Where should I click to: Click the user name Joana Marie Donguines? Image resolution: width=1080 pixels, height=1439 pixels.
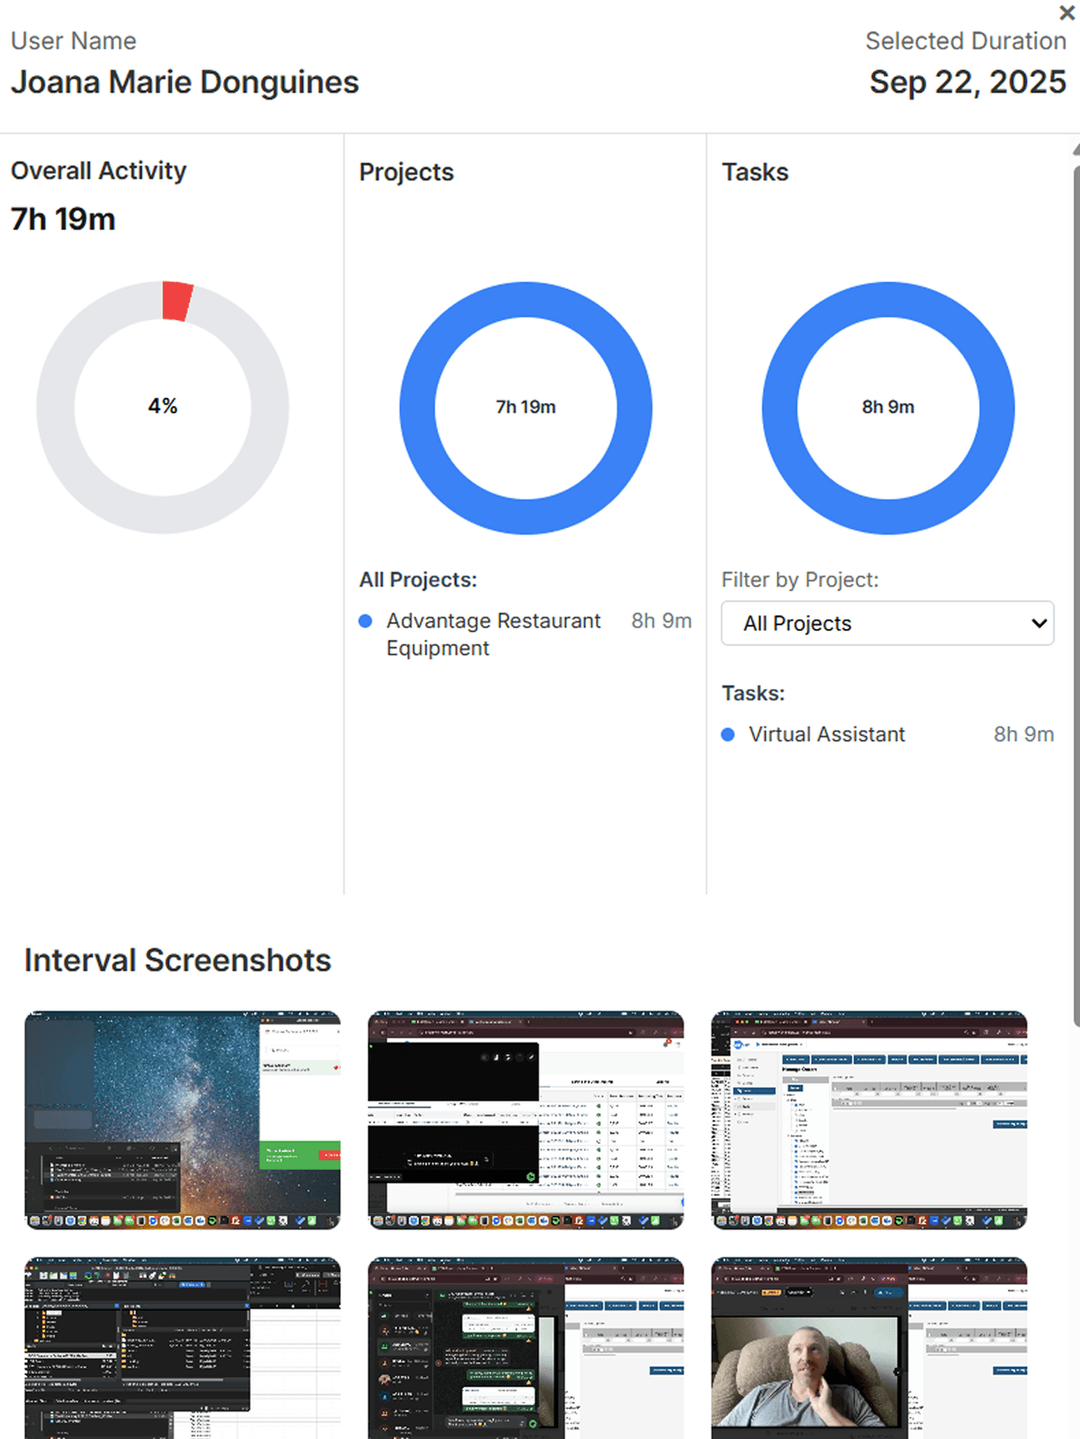pos(185,82)
